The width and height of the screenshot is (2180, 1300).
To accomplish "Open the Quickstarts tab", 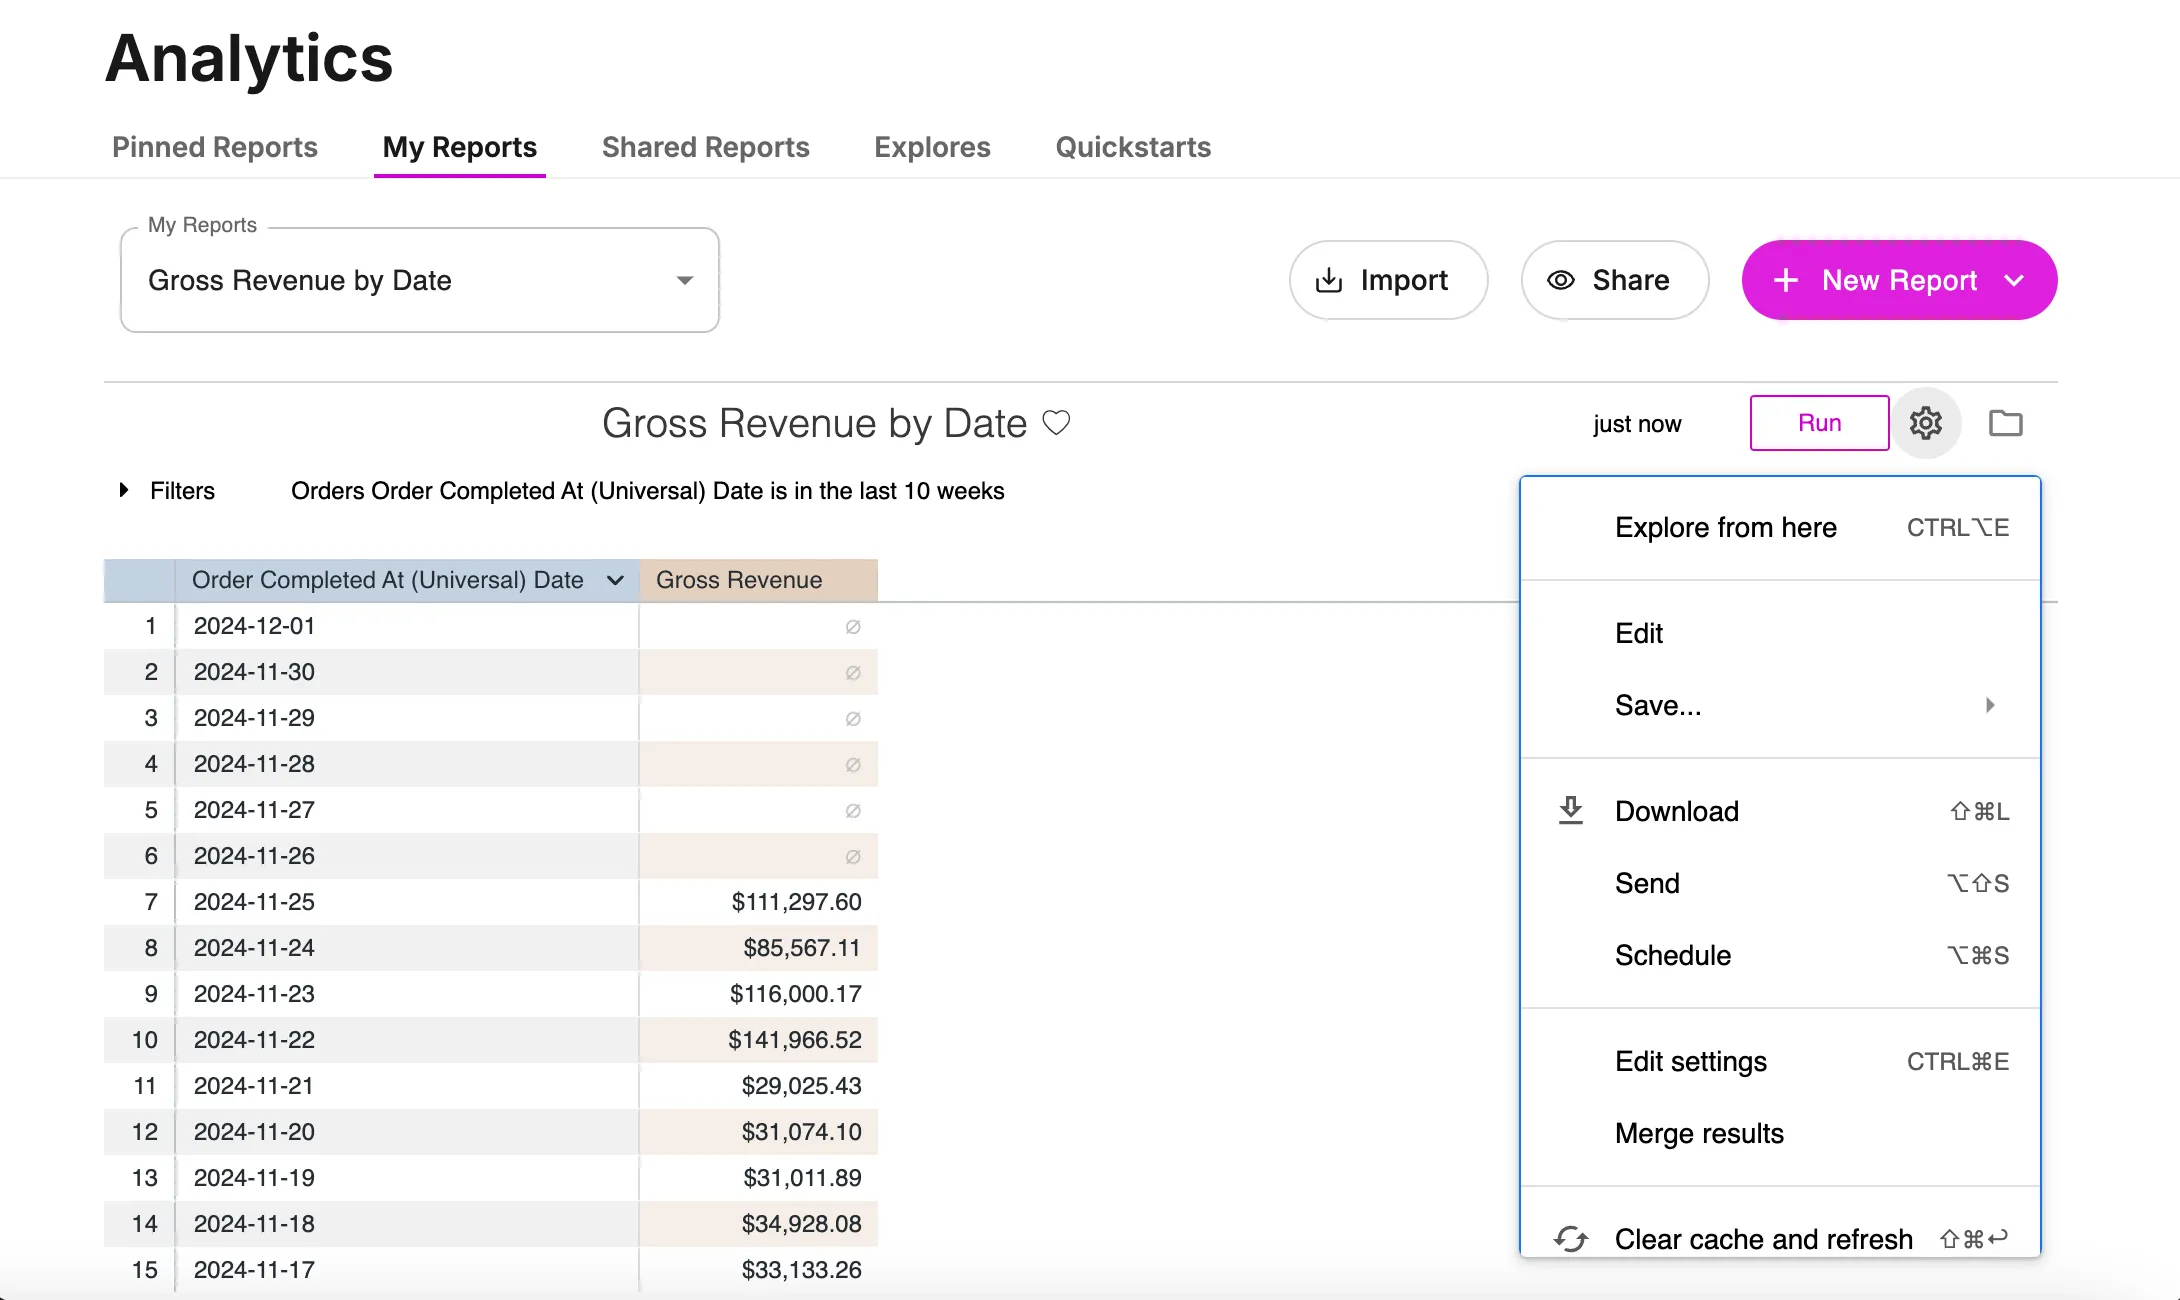I will [x=1133, y=147].
